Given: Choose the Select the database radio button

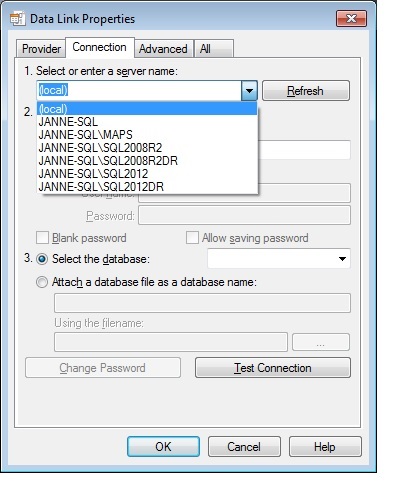Looking at the screenshot, I should 42,259.
